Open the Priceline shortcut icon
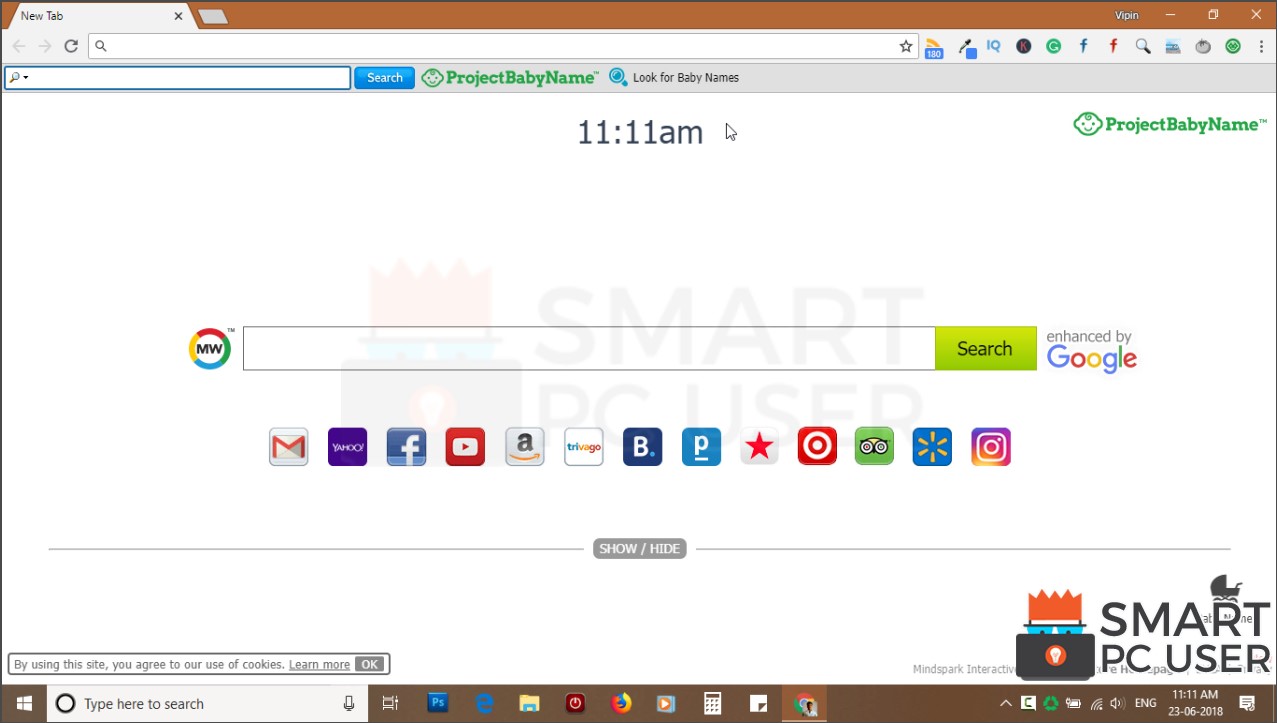This screenshot has width=1277, height=723. (701, 447)
